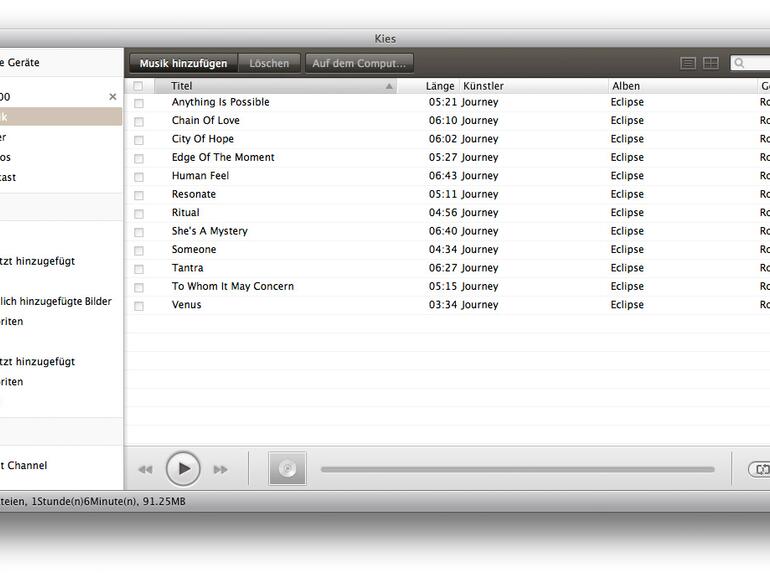The width and height of the screenshot is (770, 578).
Task: Select the highlighted Musik sidebar item
Action: click(x=61, y=117)
